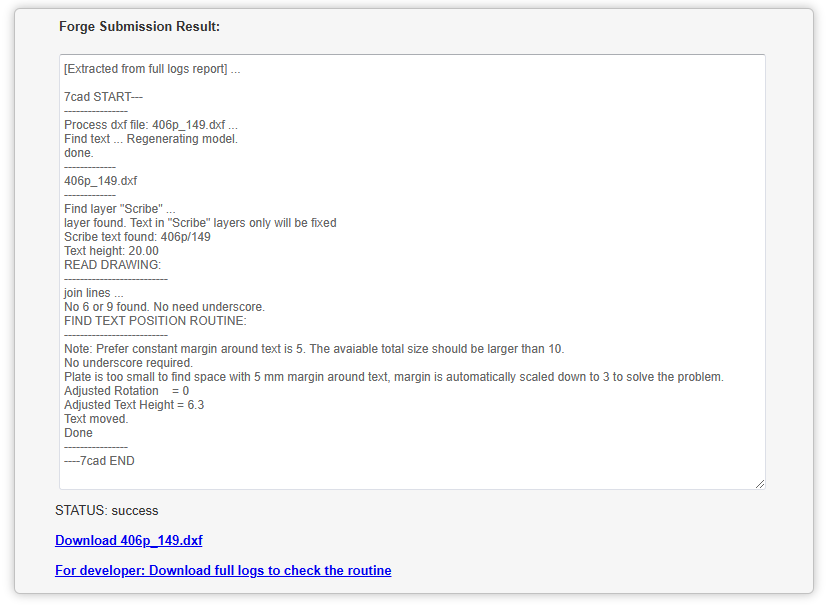Click the Text moved. log line
Screen dimensions: 831x605
point(96,419)
